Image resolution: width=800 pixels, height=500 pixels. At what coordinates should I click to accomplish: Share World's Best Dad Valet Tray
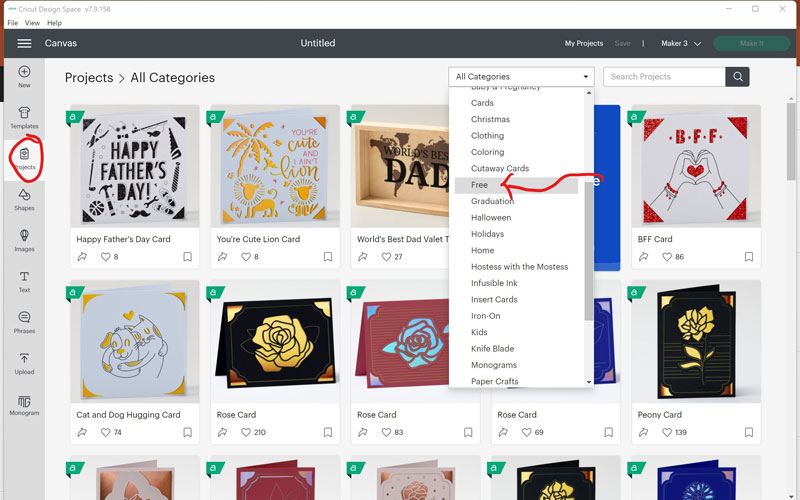click(363, 257)
